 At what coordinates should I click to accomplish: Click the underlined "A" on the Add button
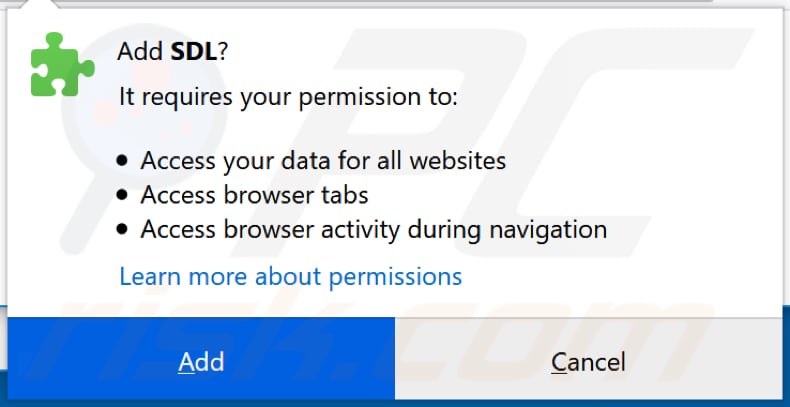185,361
